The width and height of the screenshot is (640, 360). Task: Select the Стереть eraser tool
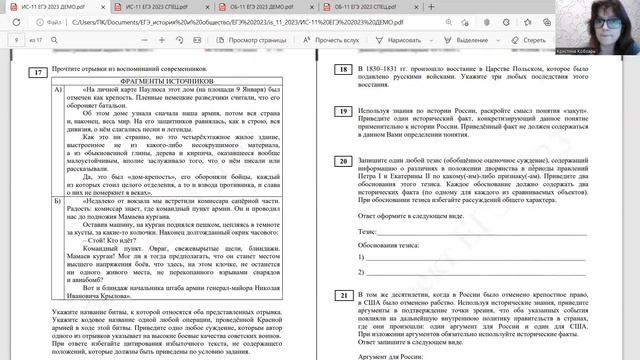point(528,40)
